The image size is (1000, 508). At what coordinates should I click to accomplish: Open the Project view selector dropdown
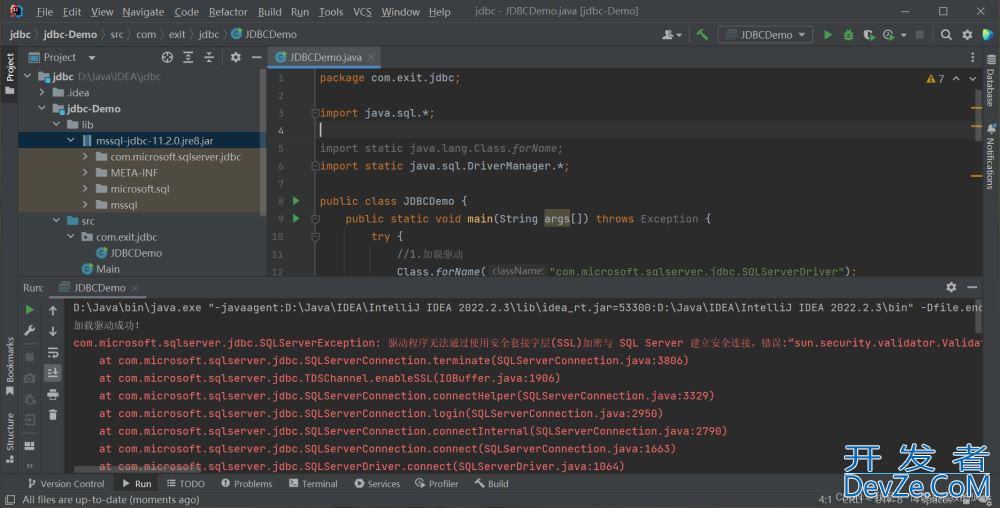pos(92,57)
